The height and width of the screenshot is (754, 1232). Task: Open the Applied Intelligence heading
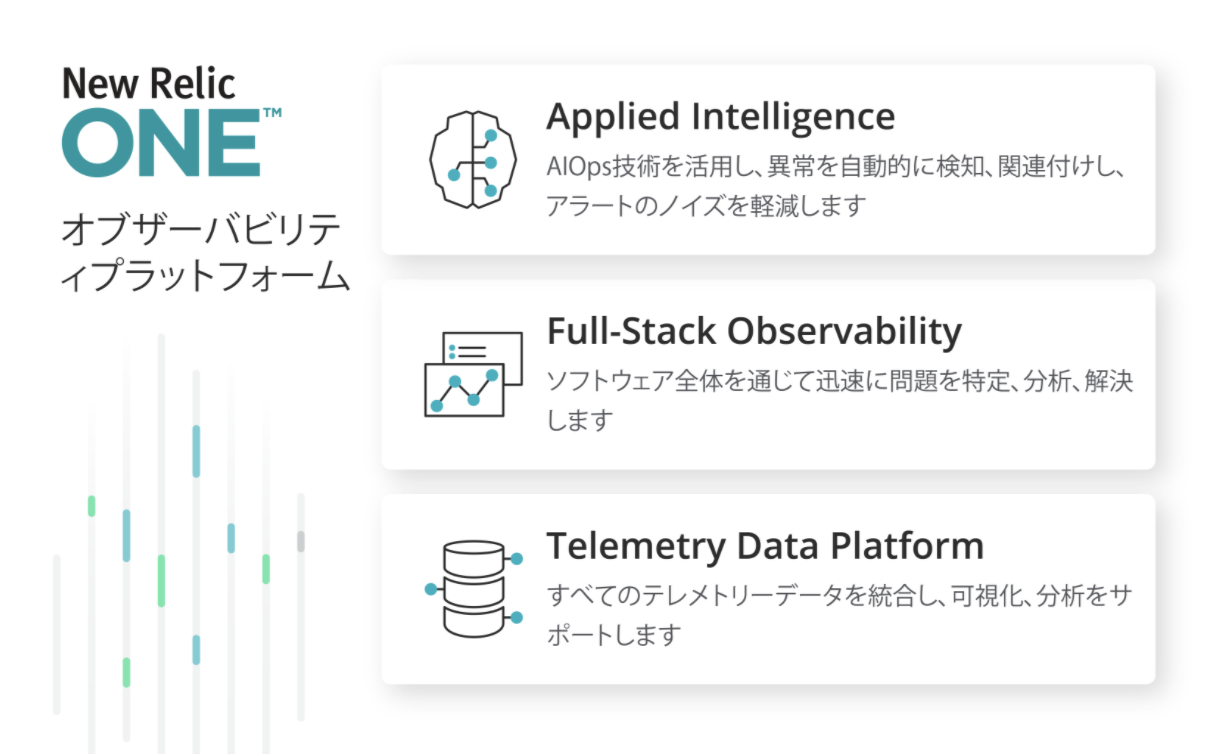pos(720,116)
